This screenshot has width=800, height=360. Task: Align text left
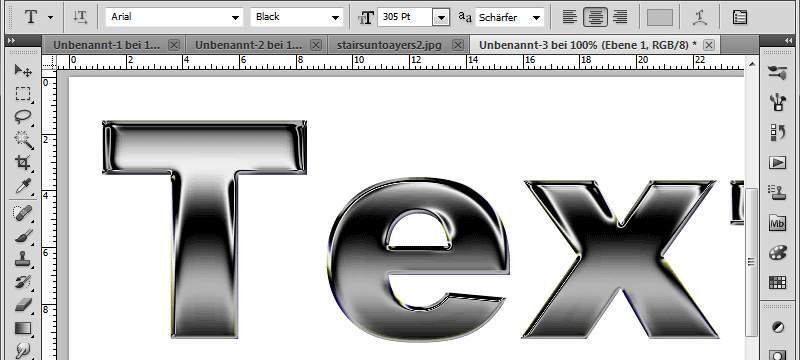click(x=569, y=17)
